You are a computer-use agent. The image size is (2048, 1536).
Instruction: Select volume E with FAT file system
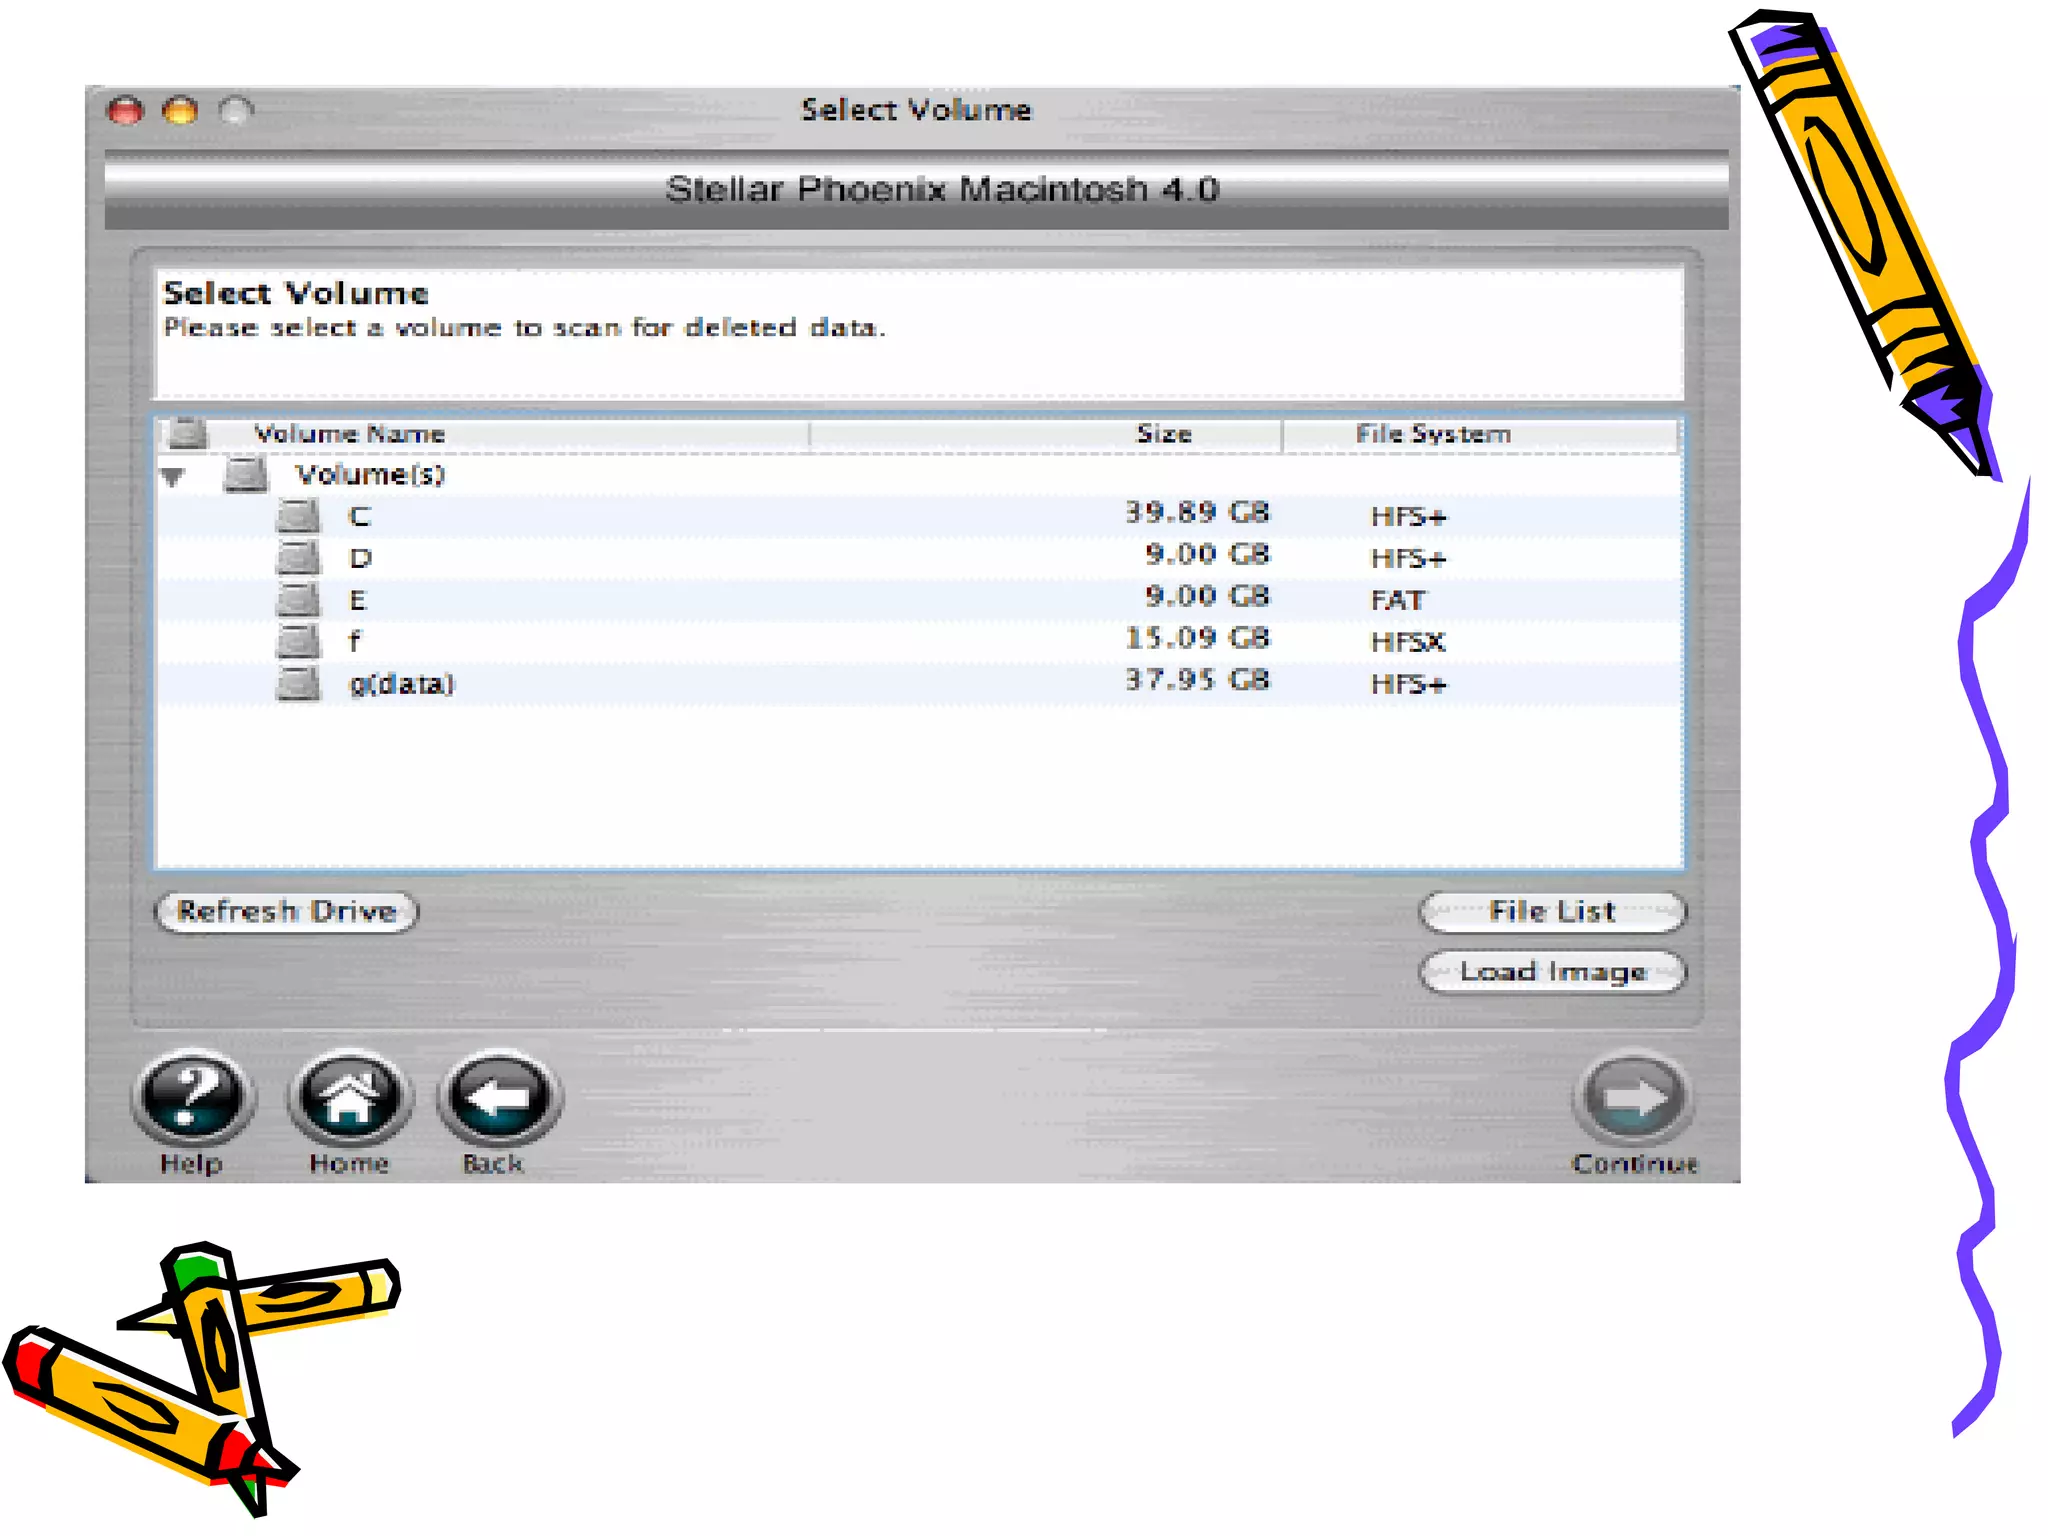point(357,600)
